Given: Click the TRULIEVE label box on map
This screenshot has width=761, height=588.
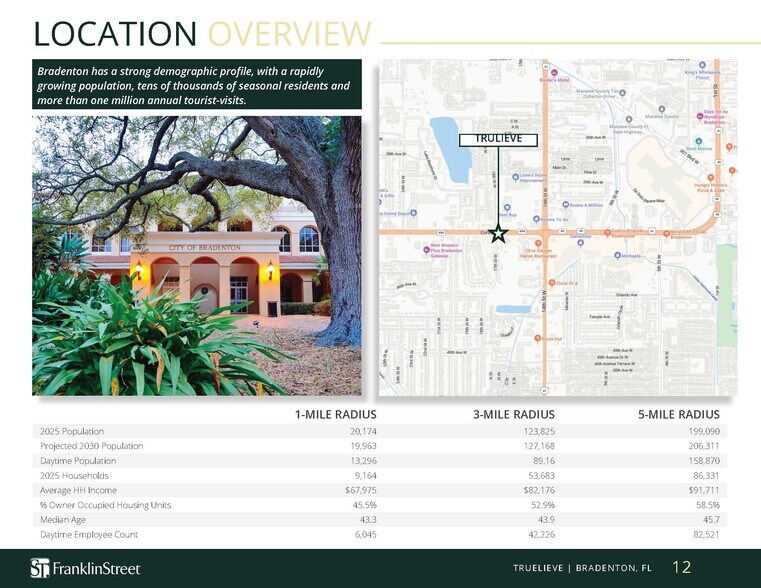Looking at the screenshot, I should (x=498, y=140).
